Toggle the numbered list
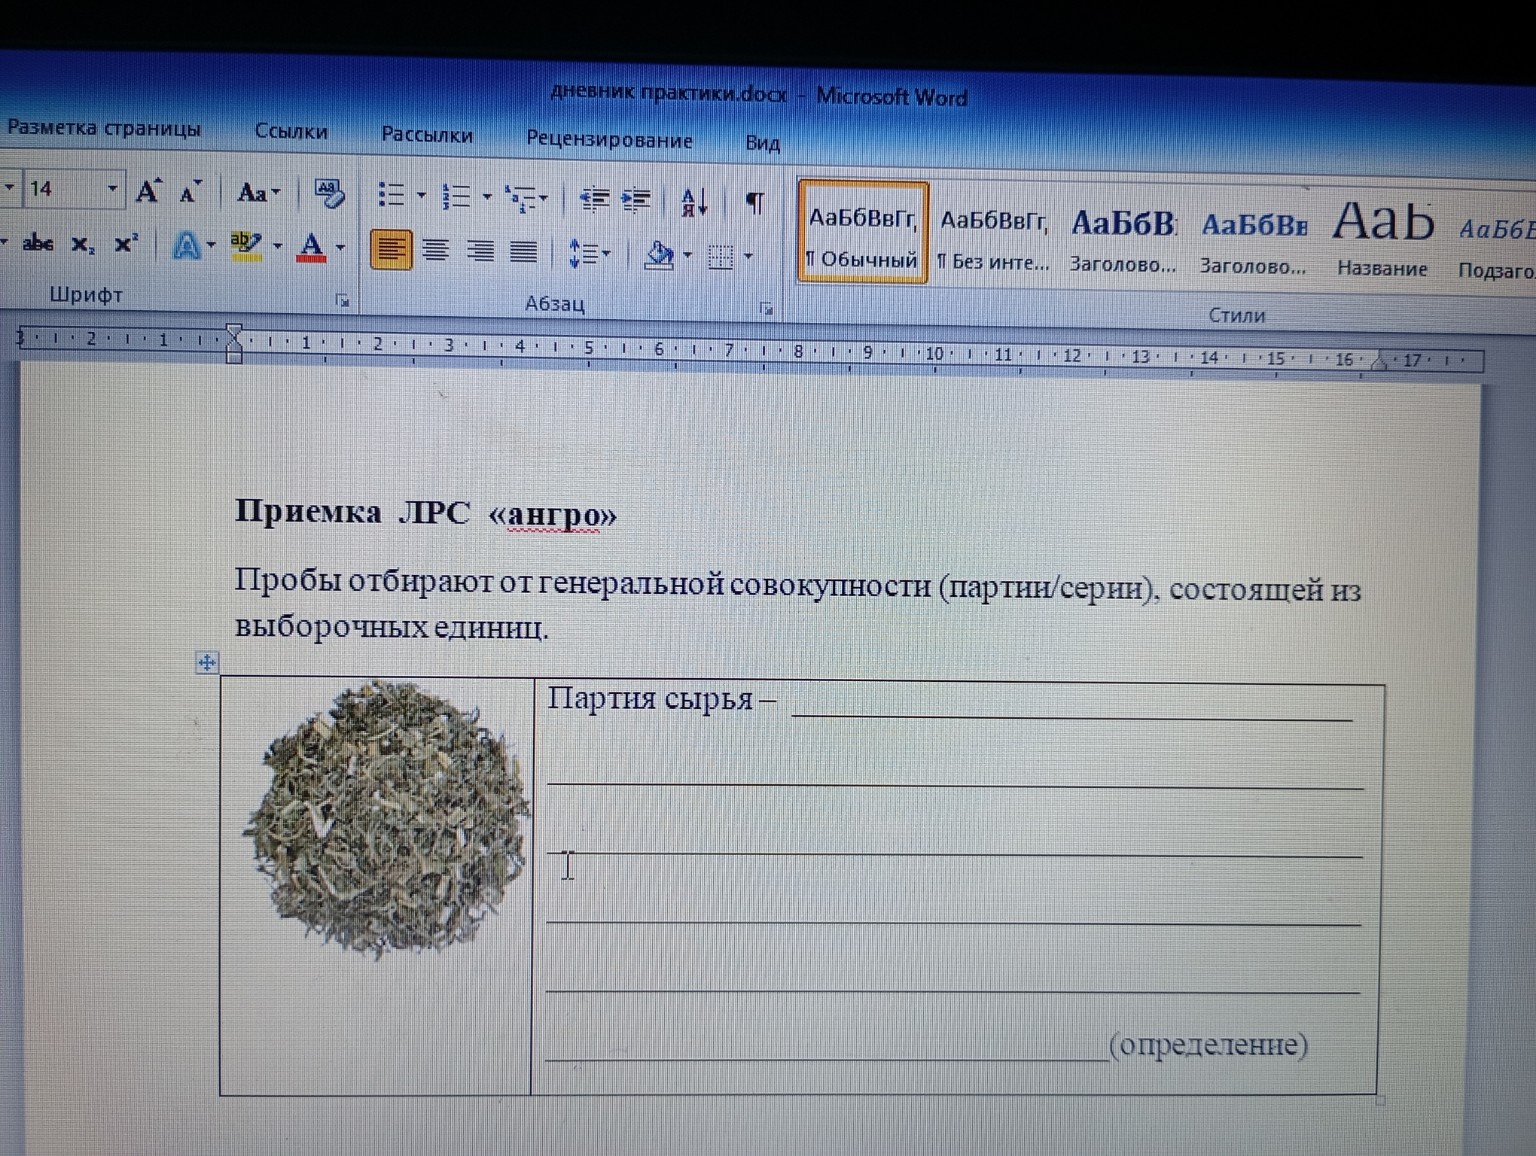Viewport: 1536px width, 1156px height. pyautogui.click(x=455, y=197)
